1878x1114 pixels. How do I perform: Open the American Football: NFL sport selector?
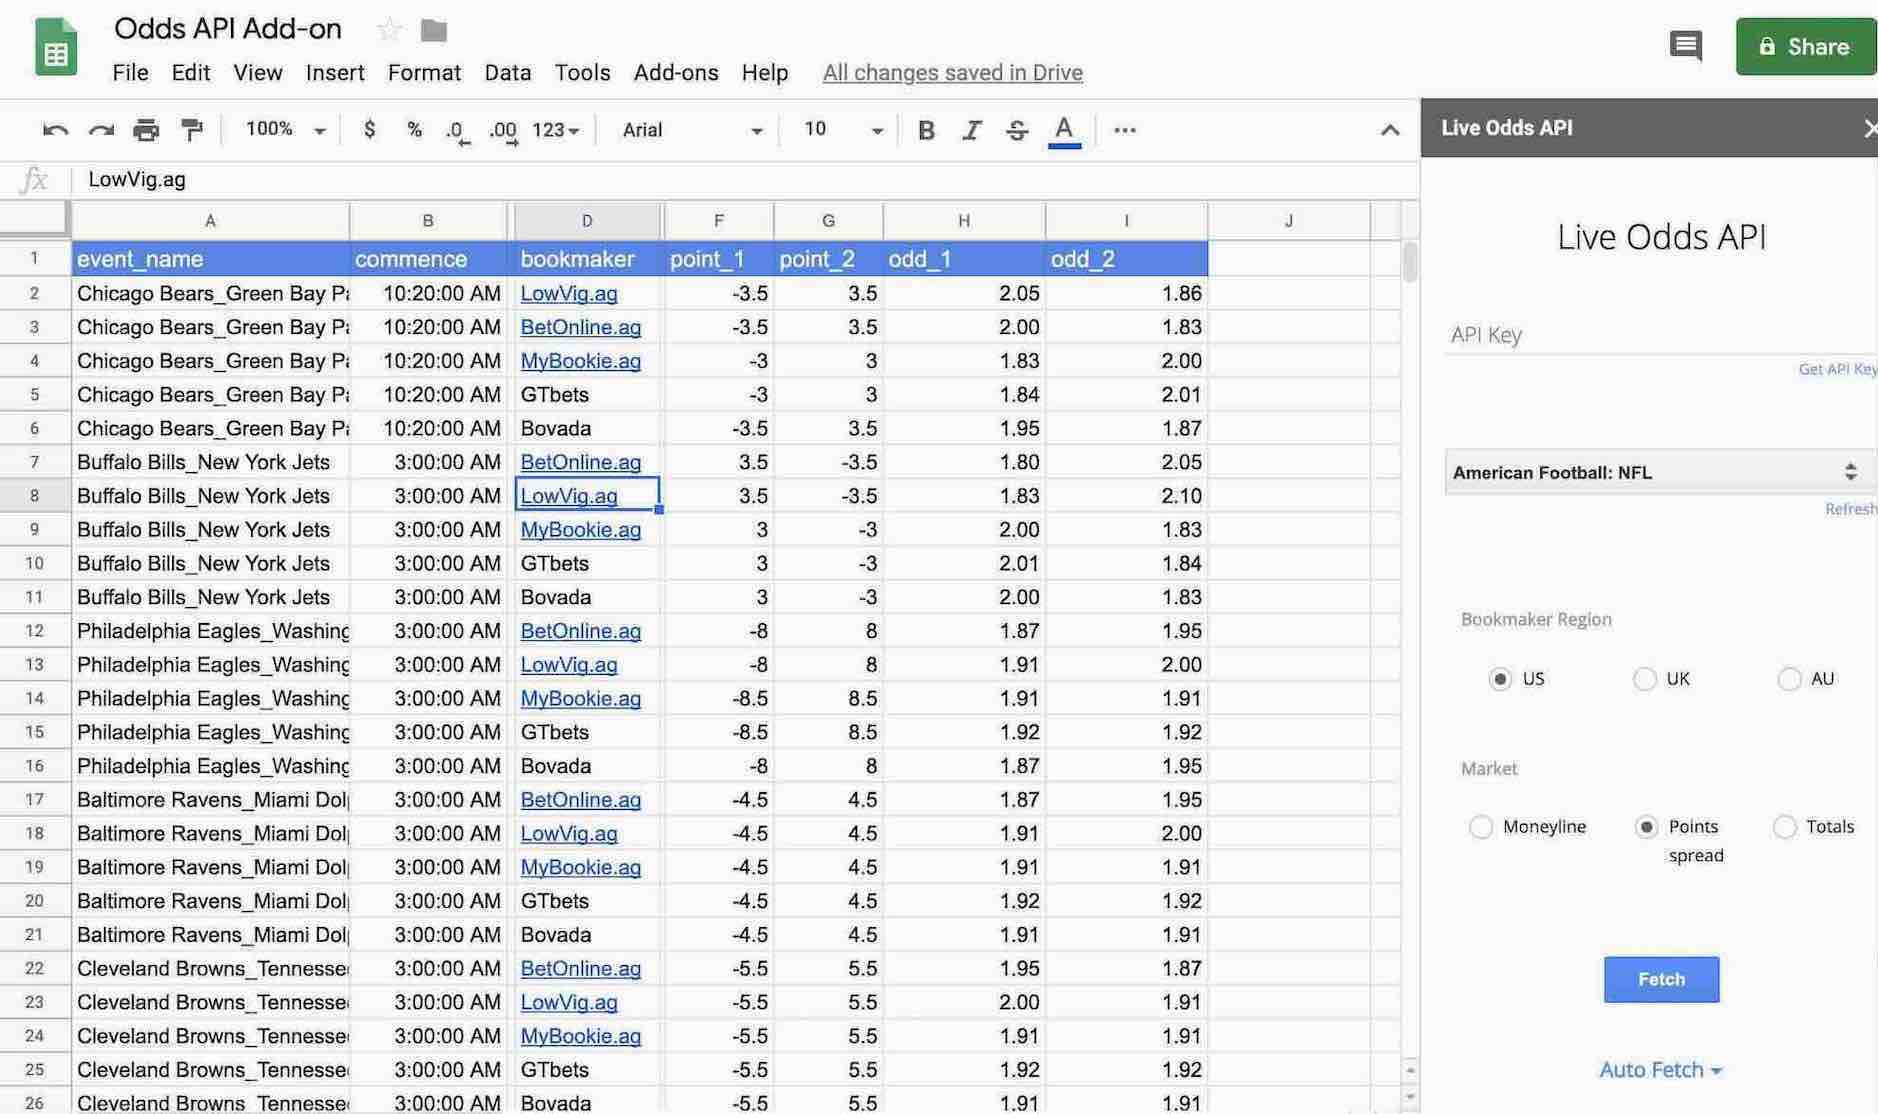pyautogui.click(x=1660, y=472)
